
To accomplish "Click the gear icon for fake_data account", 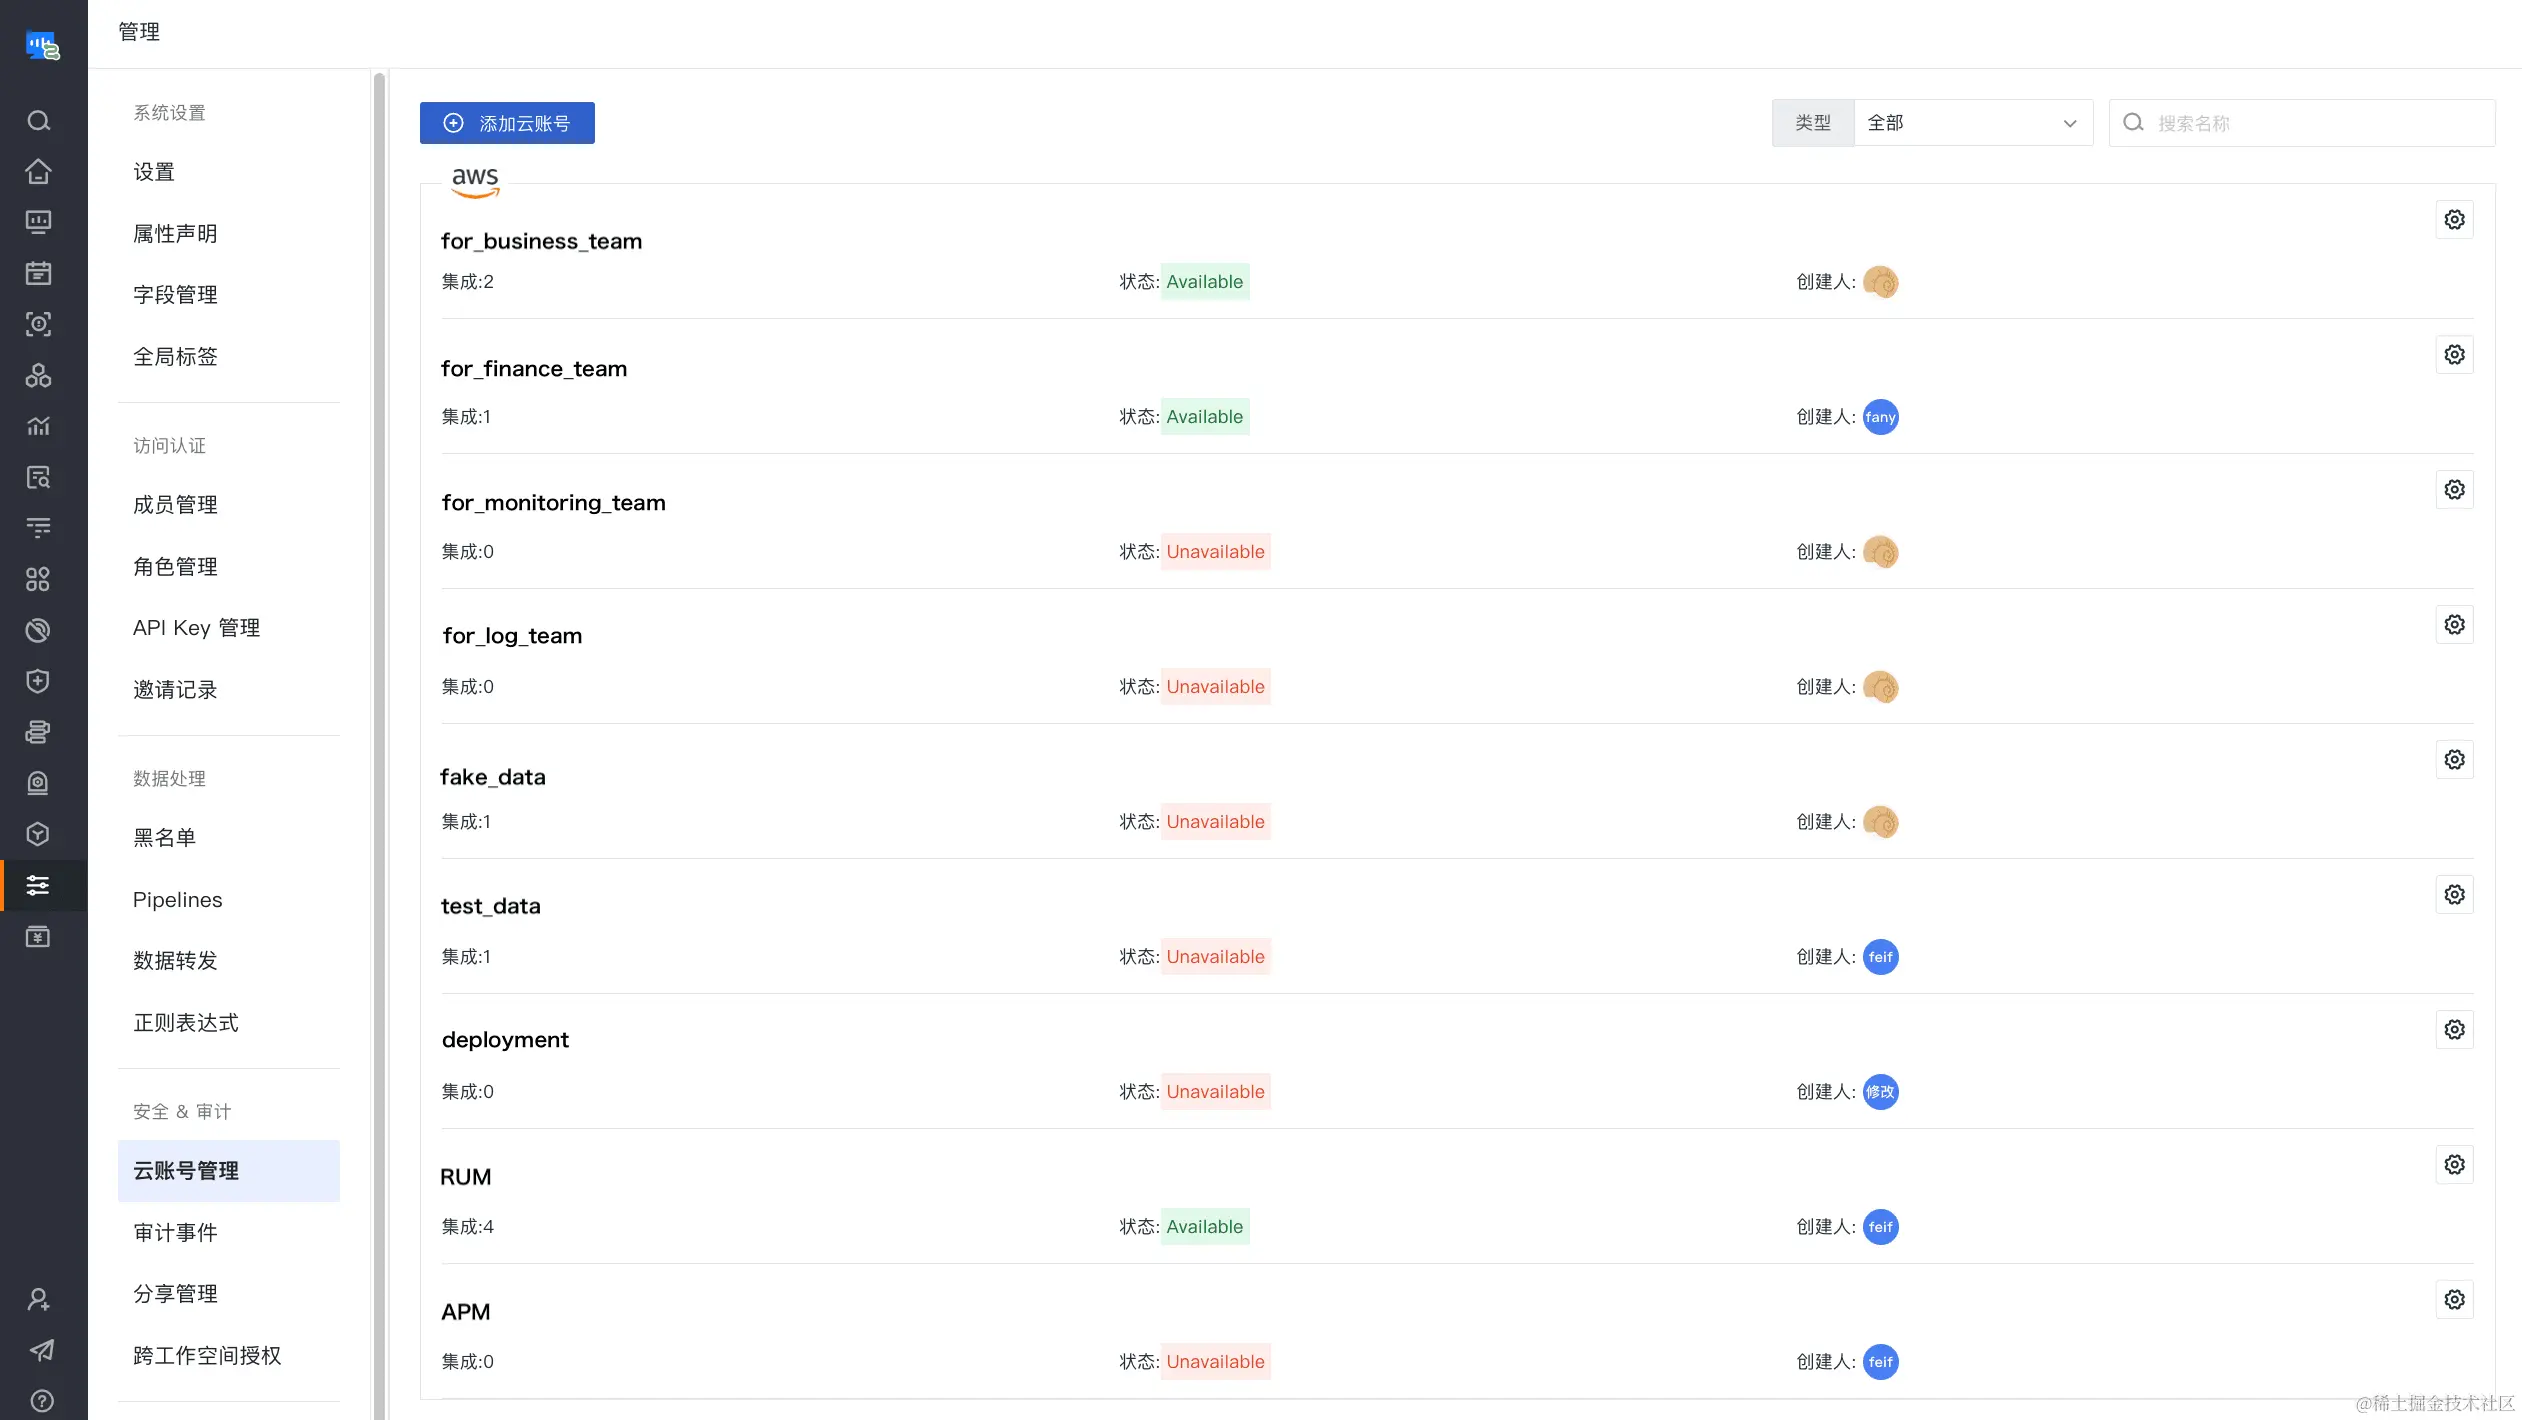I will click(2454, 760).
